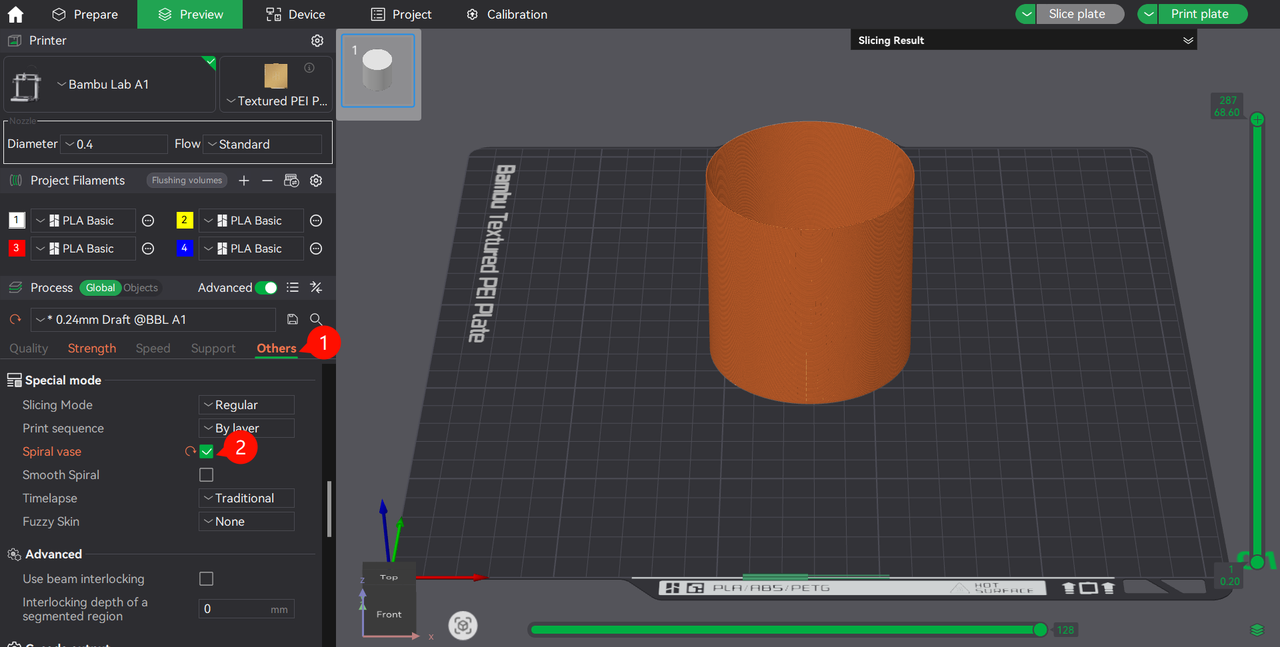Open printer settings gear icon

point(317,41)
